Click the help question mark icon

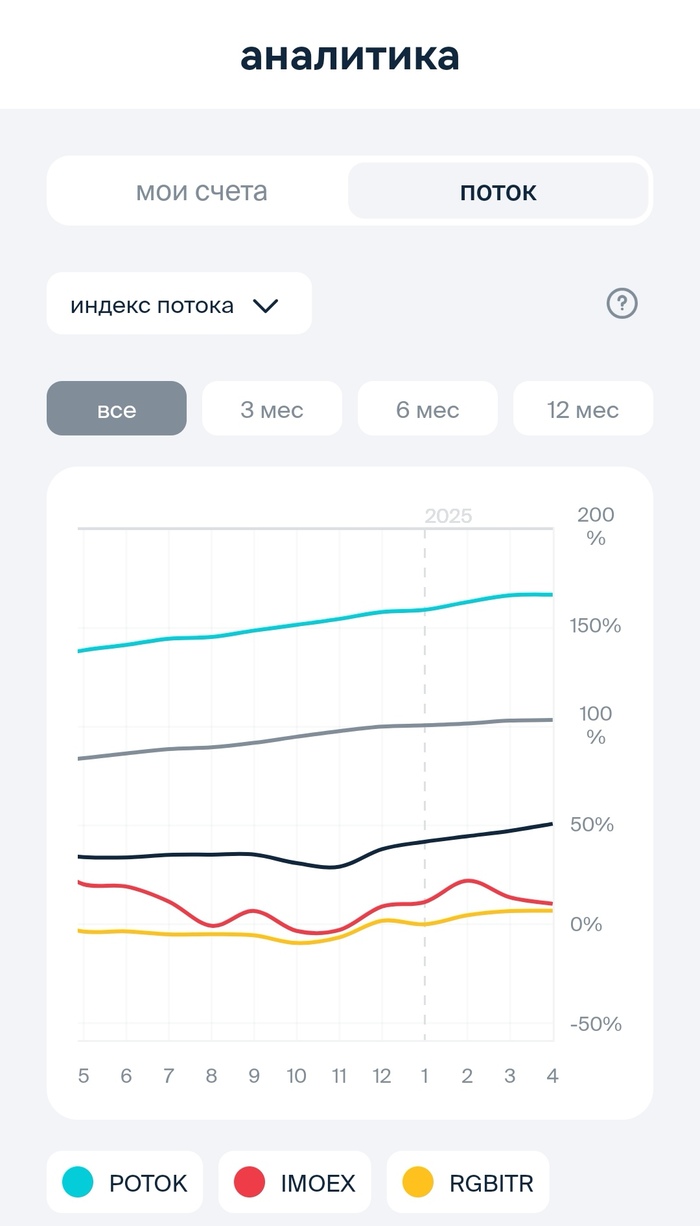pos(622,304)
